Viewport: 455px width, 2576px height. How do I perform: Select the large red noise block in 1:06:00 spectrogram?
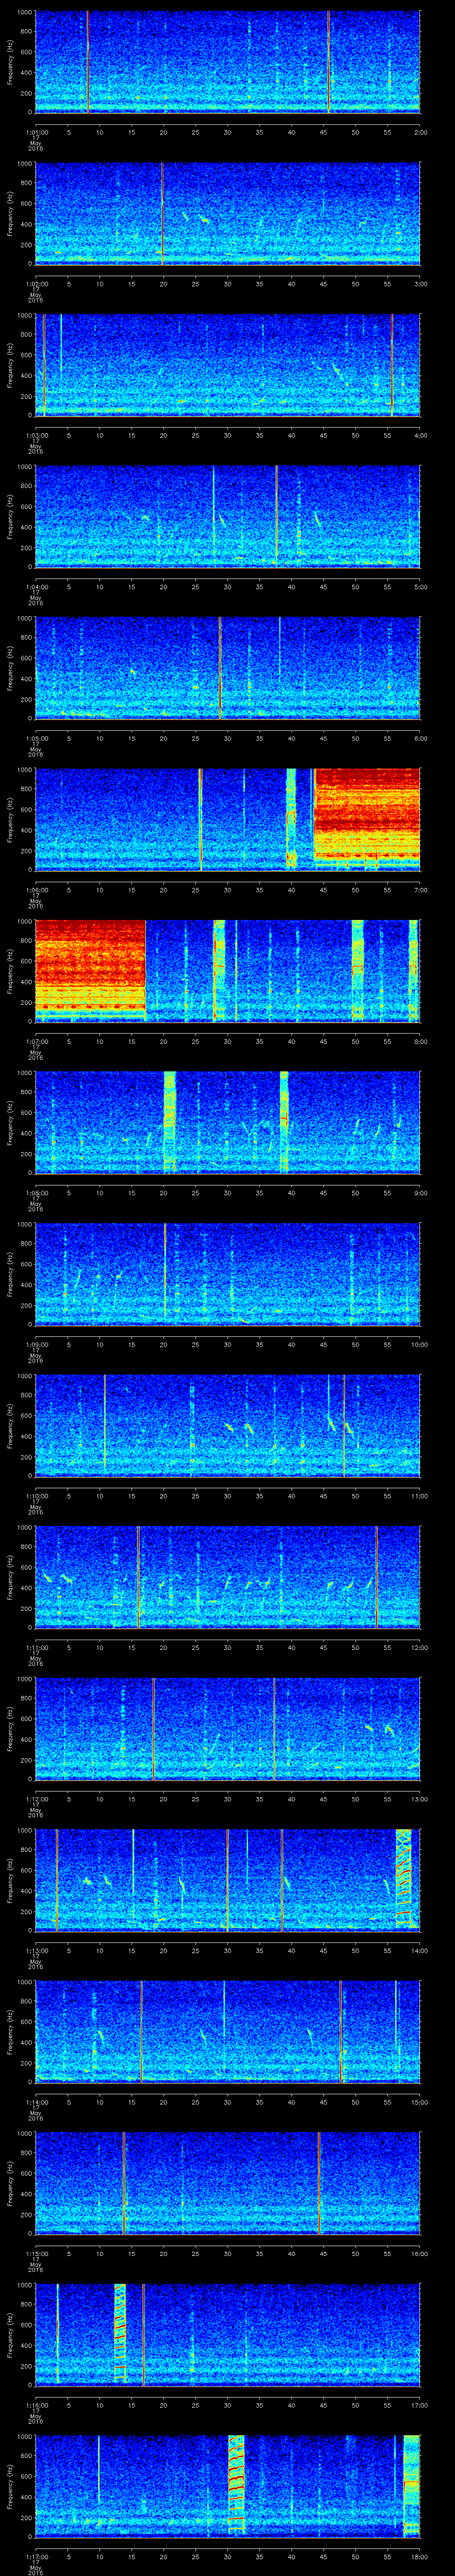click(x=367, y=813)
